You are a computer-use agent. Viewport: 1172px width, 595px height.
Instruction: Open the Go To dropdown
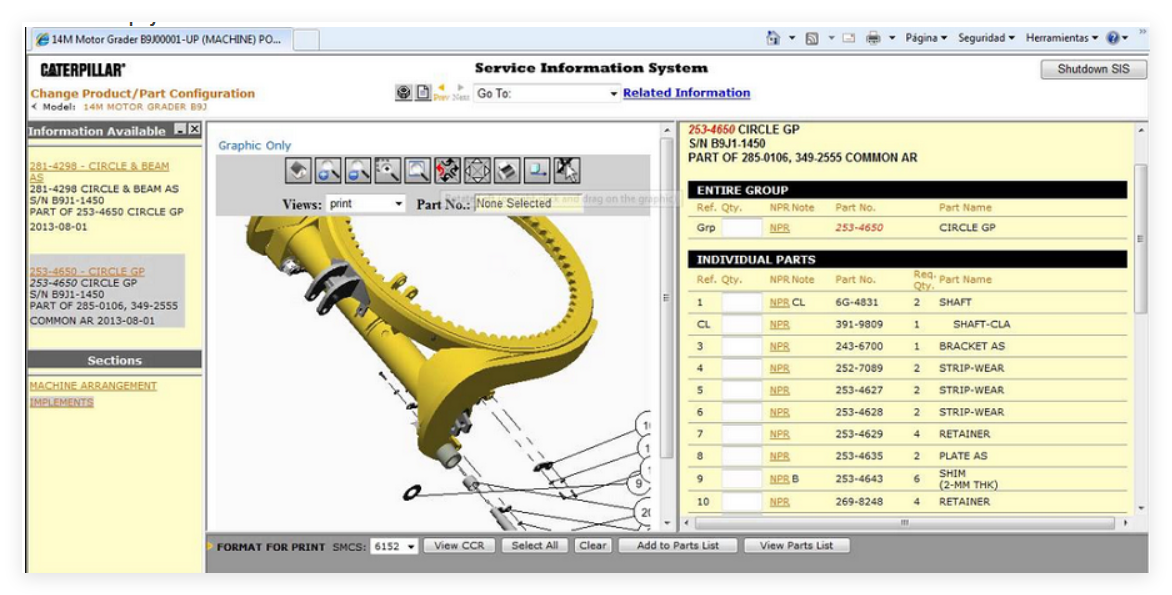[x=547, y=93]
